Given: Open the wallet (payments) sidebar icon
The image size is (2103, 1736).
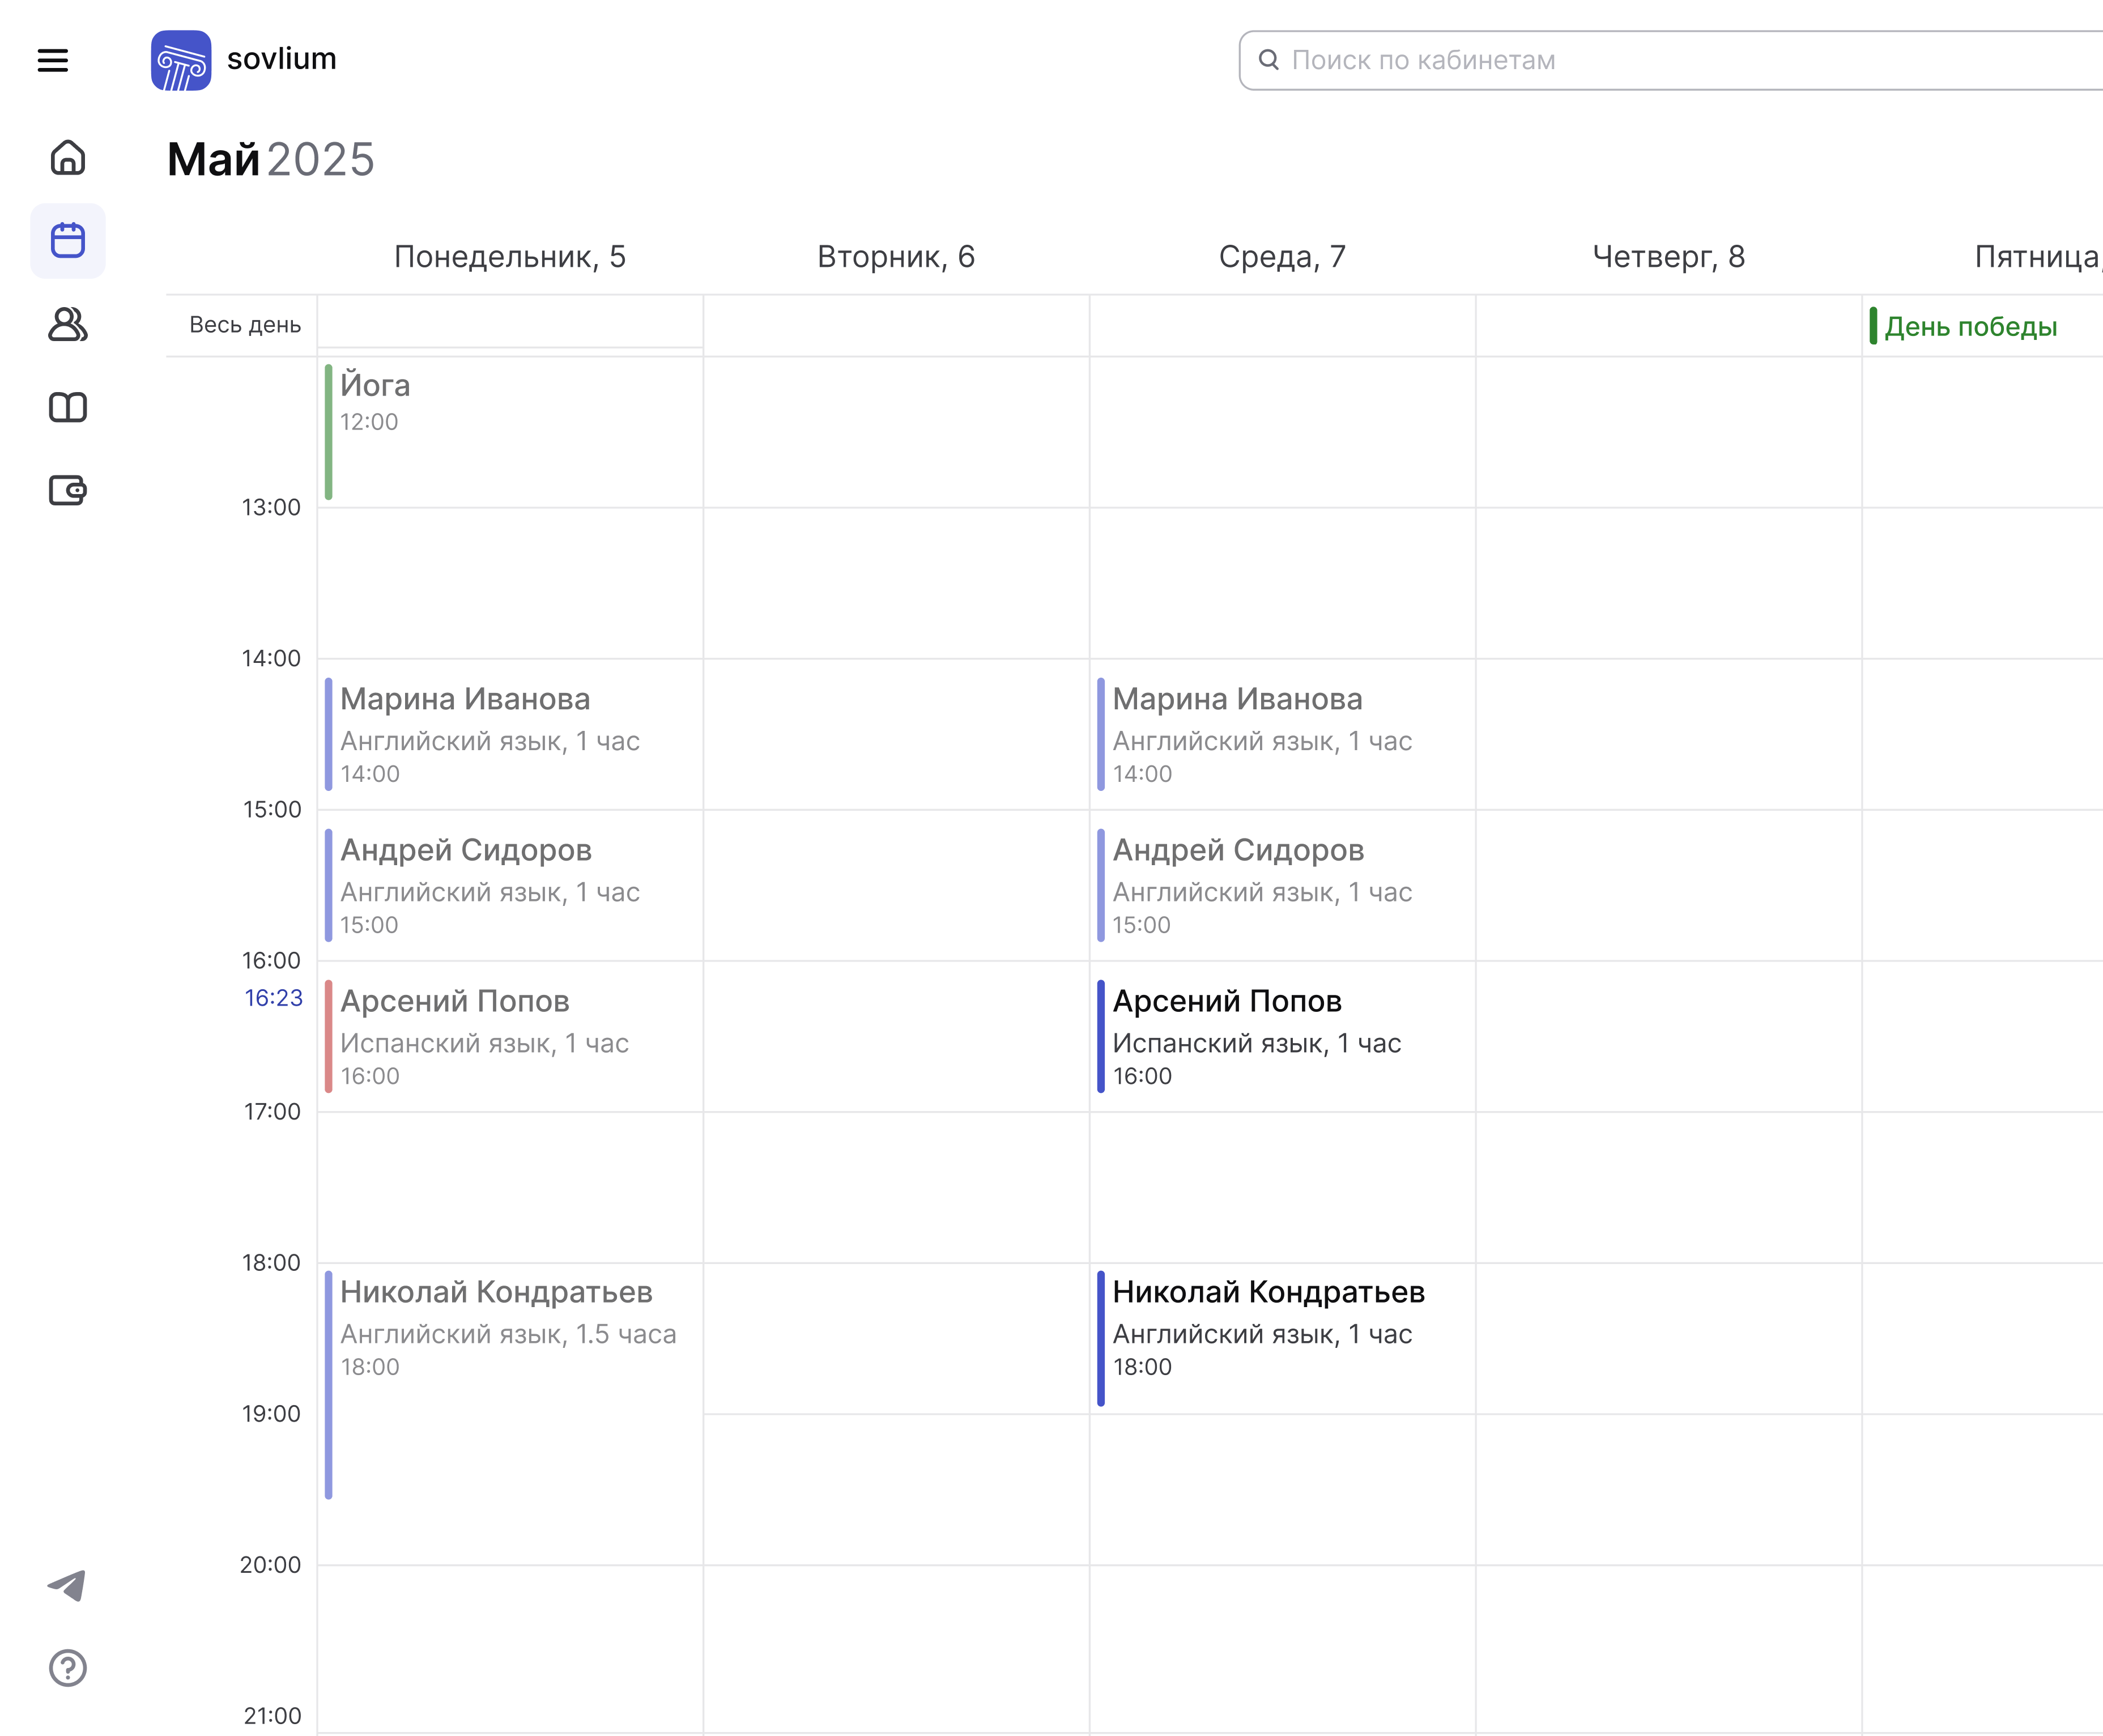Looking at the screenshot, I should point(68,490).
